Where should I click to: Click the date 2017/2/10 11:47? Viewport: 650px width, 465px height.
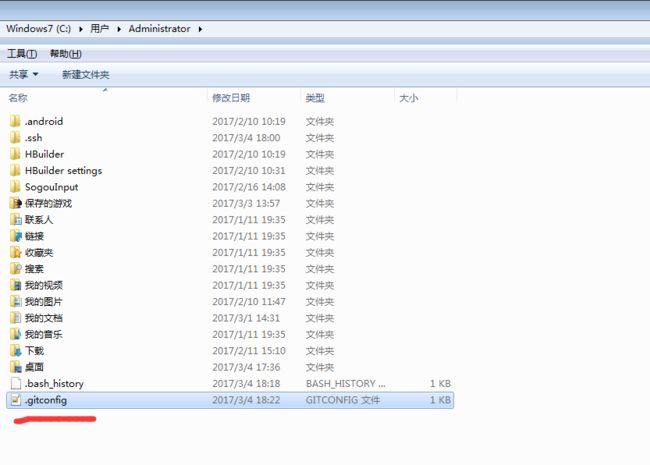coord(249,301)
